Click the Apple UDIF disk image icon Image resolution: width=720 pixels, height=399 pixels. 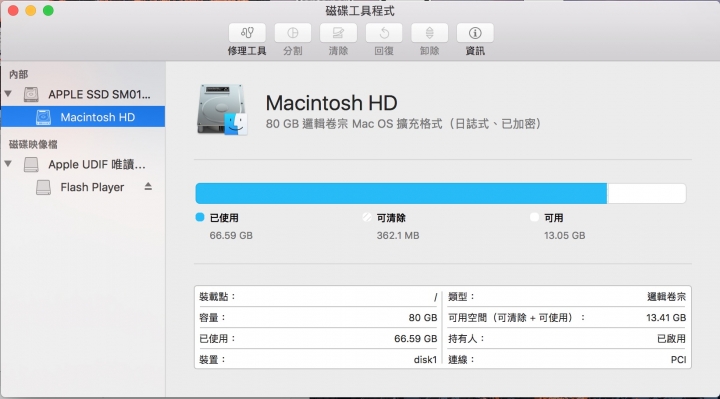click(31, 164)
